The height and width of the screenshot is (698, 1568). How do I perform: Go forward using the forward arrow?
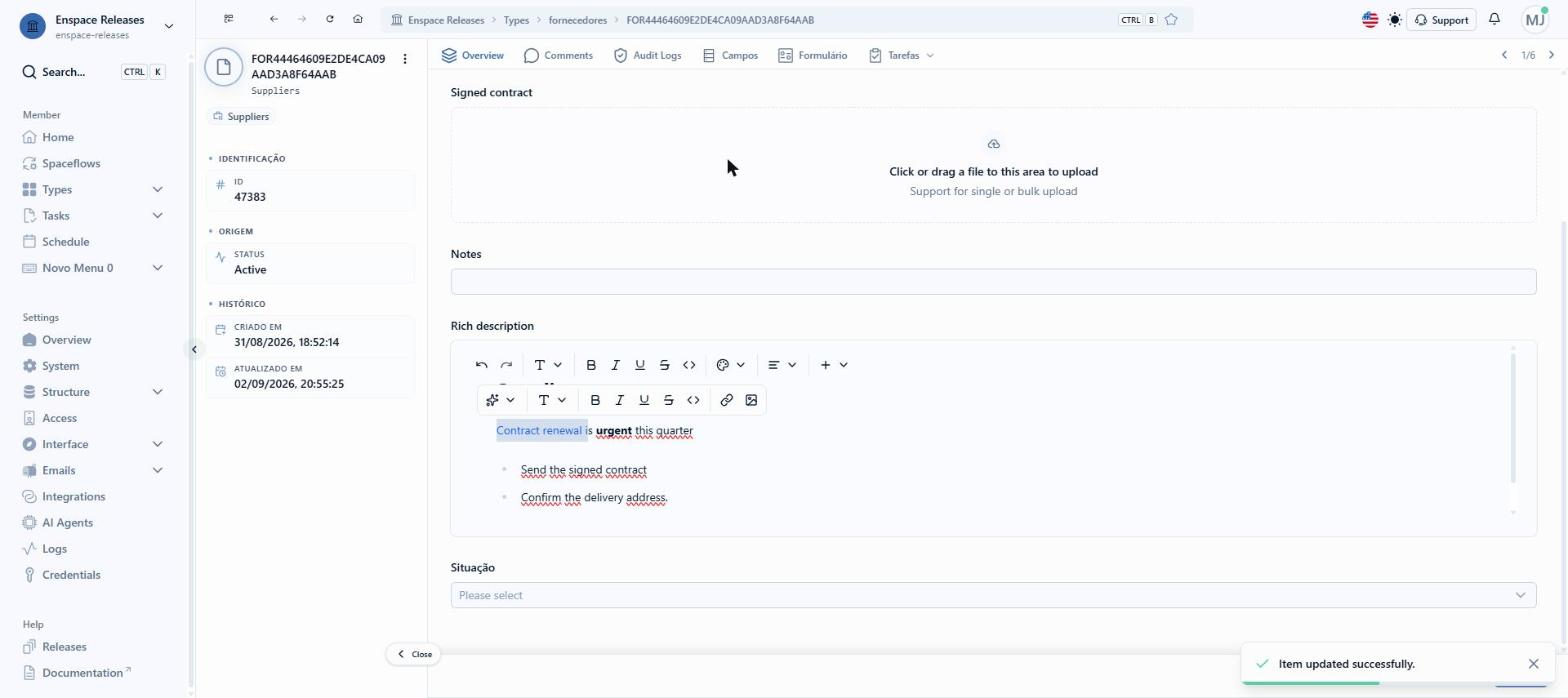[302, 19]
